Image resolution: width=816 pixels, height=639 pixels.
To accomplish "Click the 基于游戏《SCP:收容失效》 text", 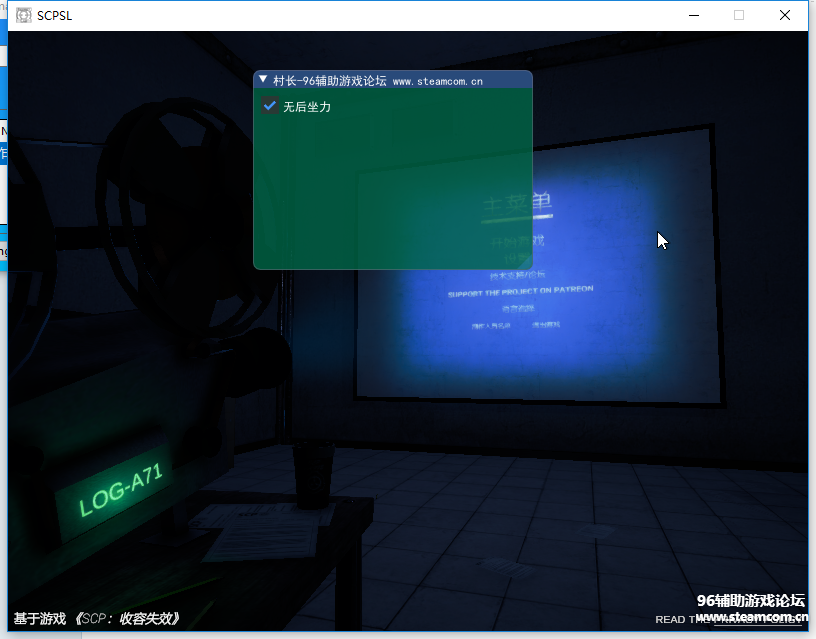I will tap(97, 619).
